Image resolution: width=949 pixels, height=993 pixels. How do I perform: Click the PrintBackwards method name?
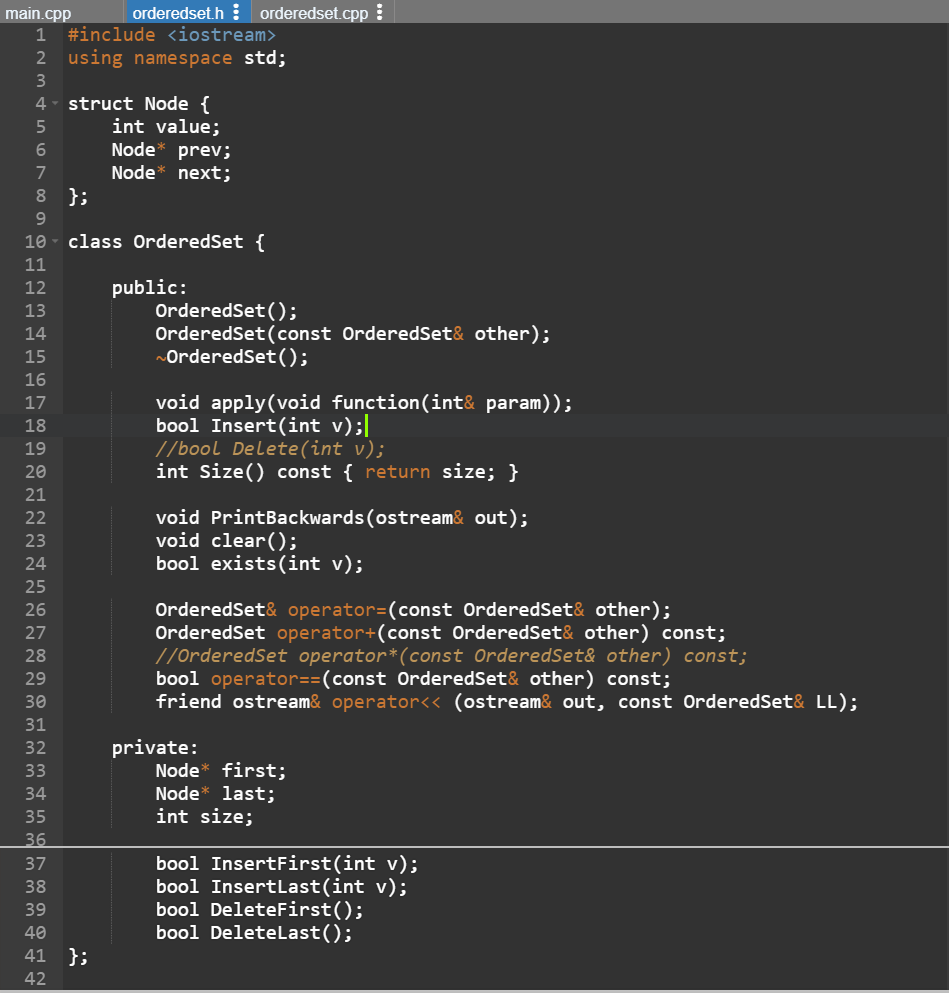click(280, 517)
